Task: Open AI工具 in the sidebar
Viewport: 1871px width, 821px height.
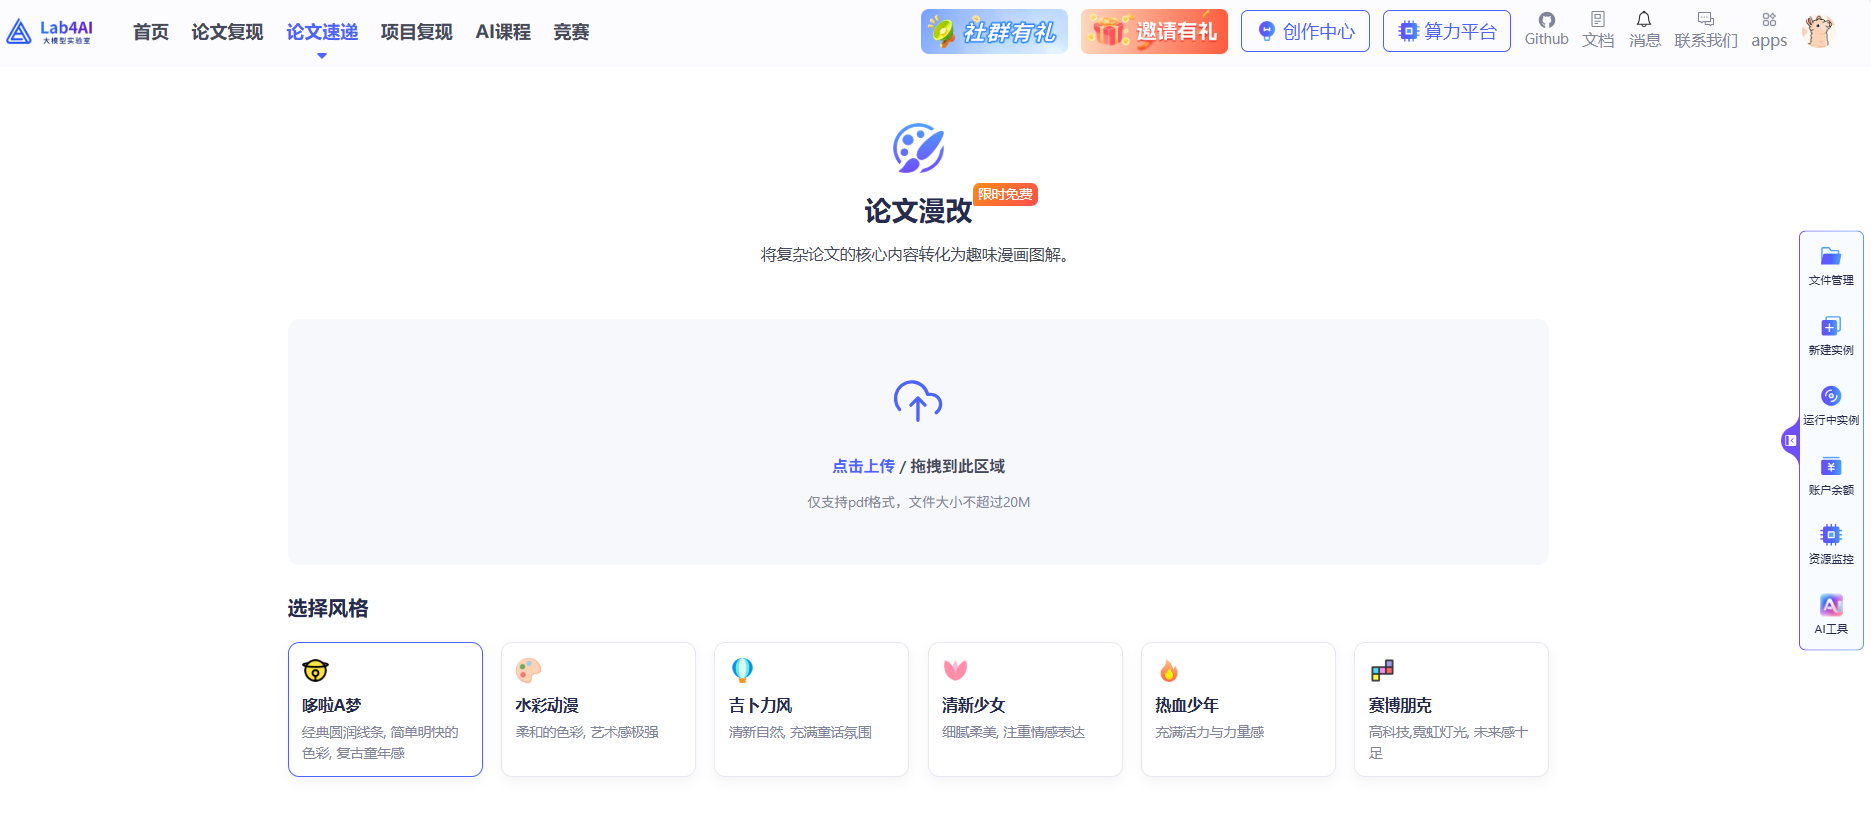Action: [x=1831, y=615]
